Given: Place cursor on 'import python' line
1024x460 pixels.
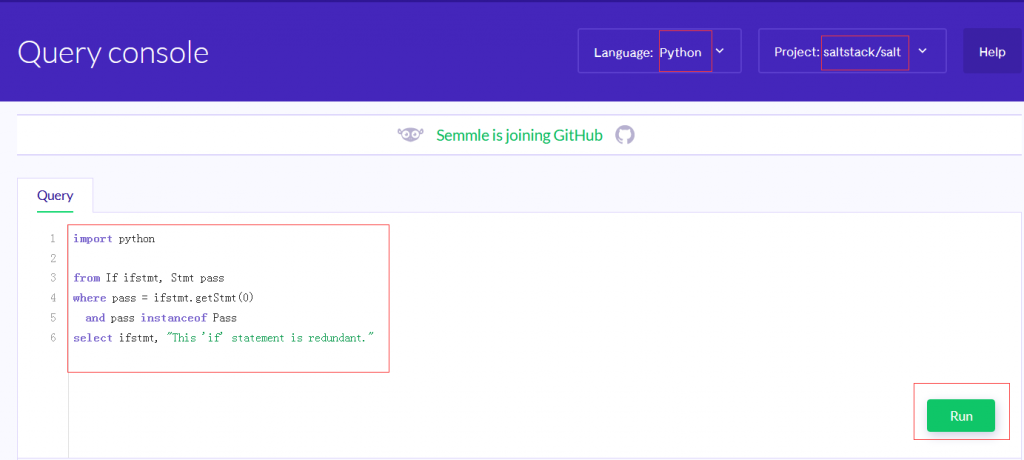Looking at the screenshot, I should (x=114, y=239).
